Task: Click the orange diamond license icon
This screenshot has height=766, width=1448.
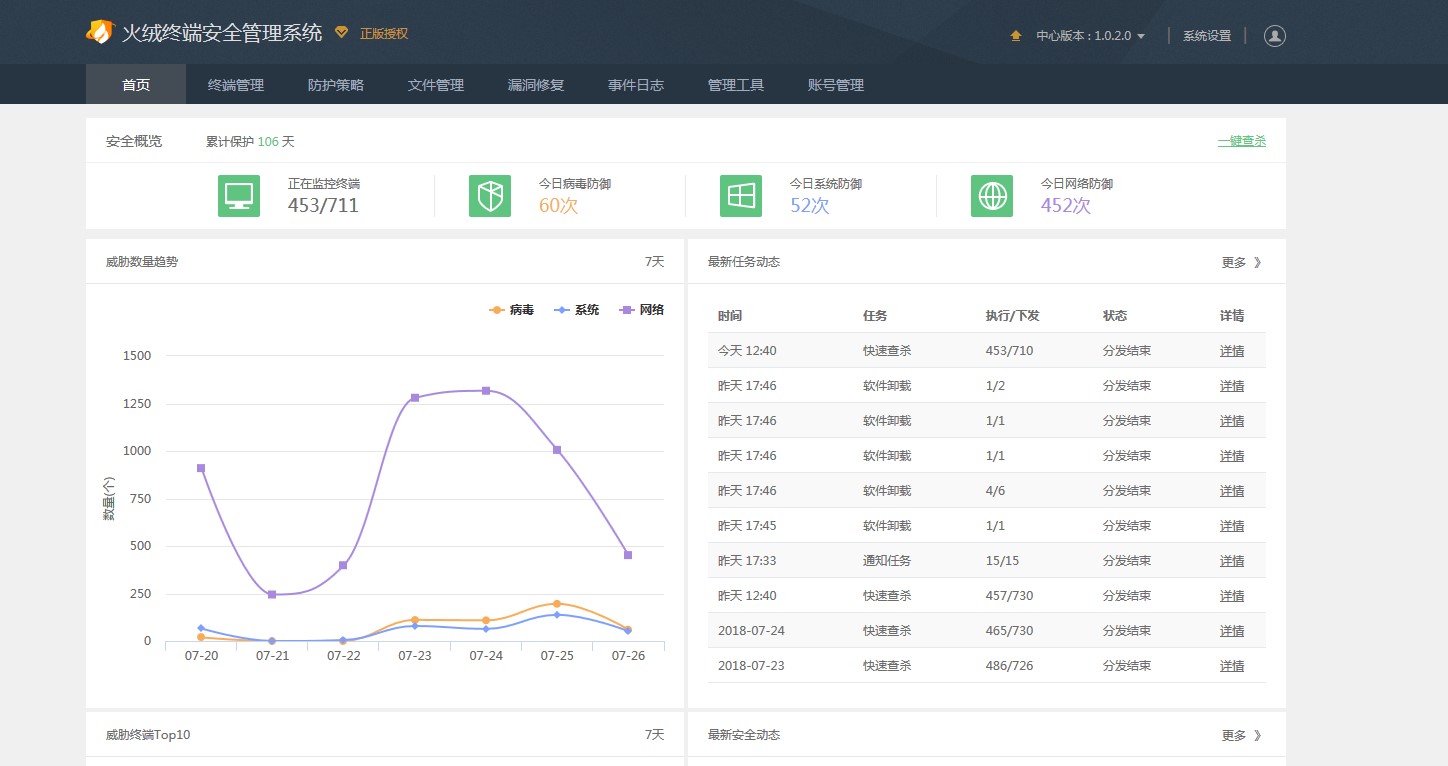Action: (x=342, y=33)
